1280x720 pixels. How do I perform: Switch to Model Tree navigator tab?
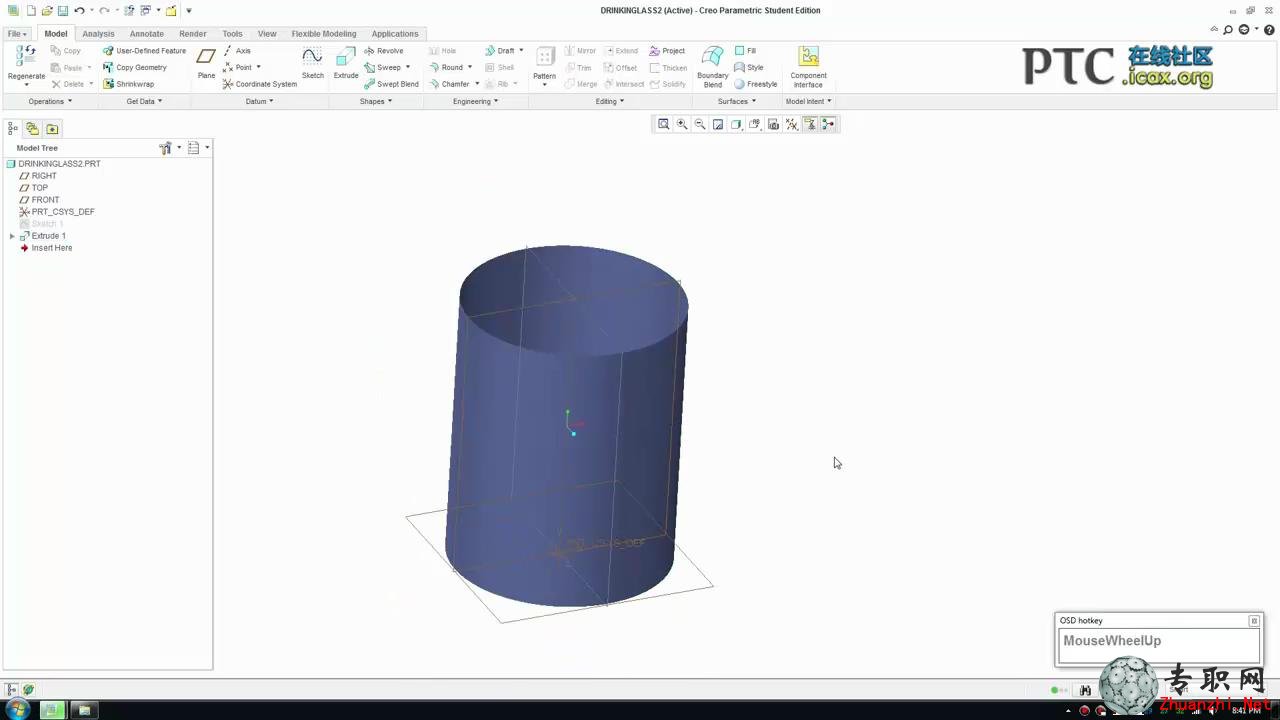13,128
